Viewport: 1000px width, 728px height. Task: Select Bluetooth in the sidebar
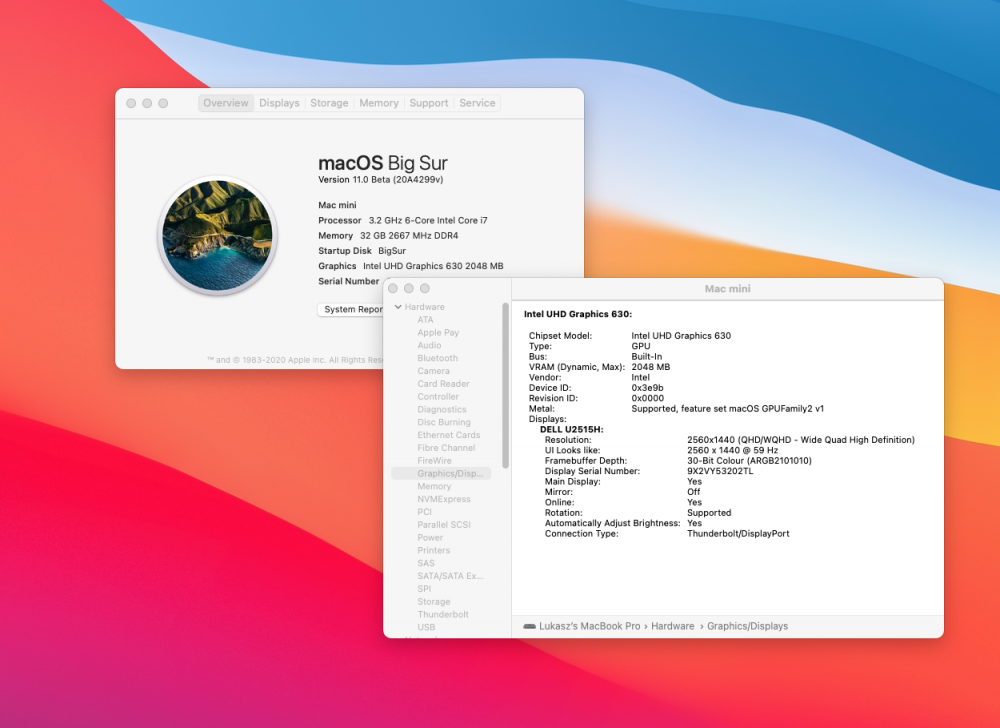(438, 358)
